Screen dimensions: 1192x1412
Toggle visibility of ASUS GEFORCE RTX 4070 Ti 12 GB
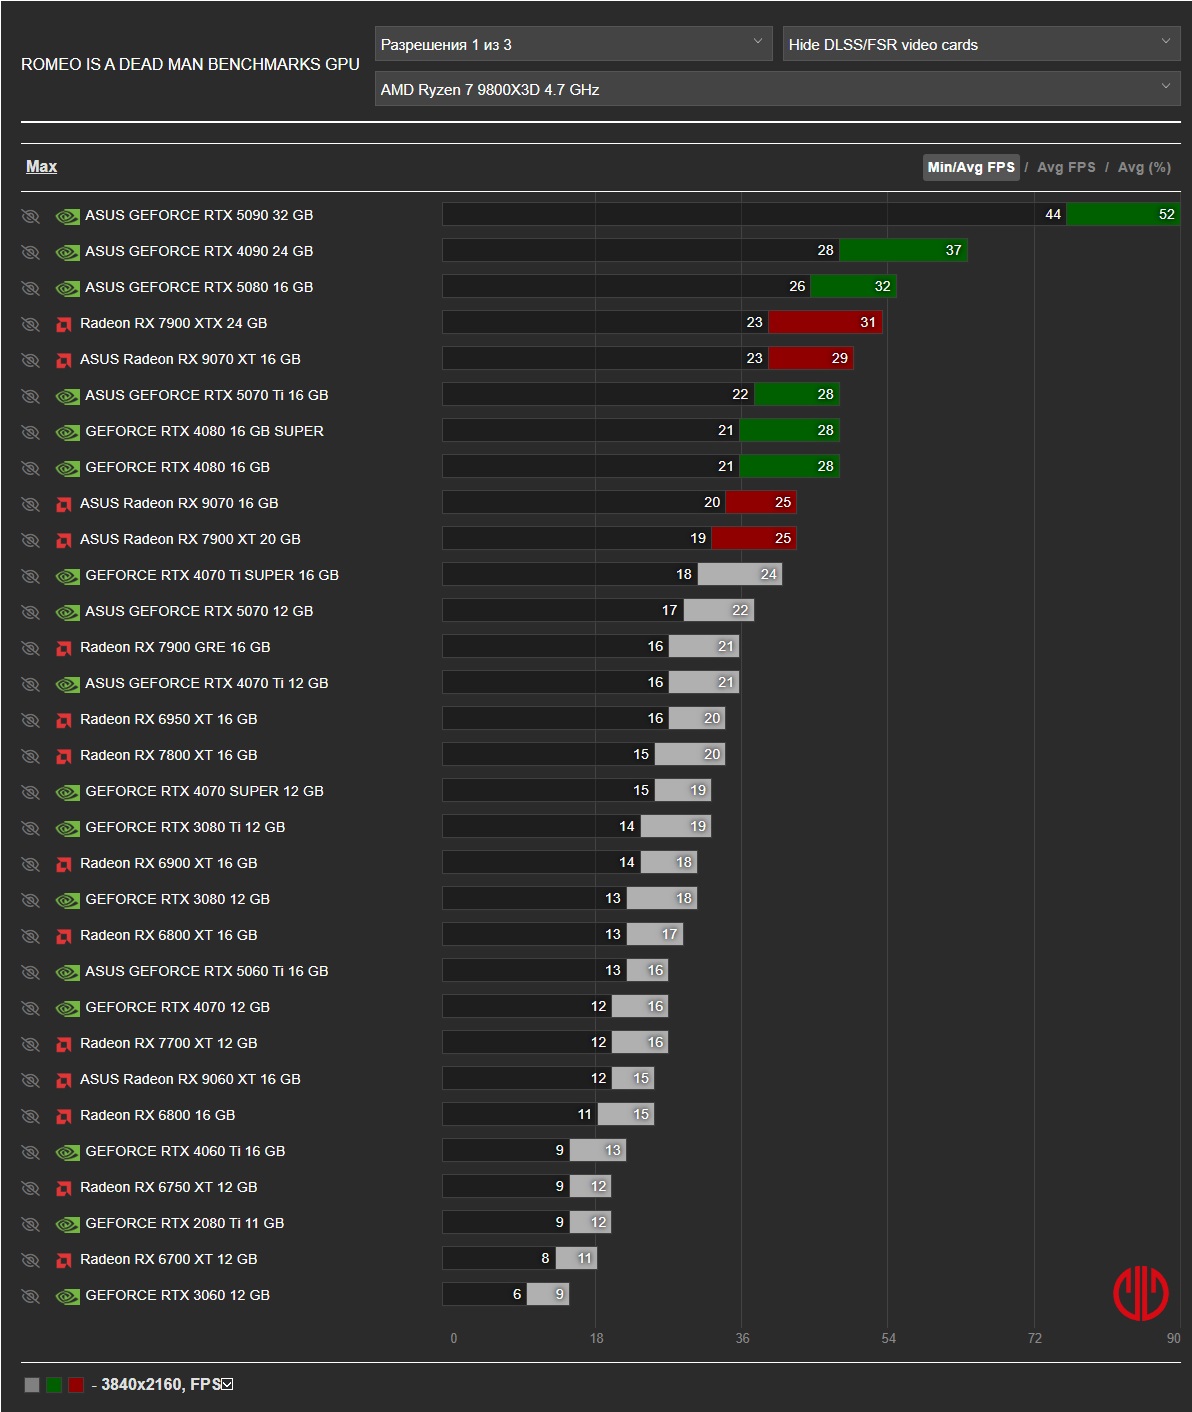coord(30,684)
